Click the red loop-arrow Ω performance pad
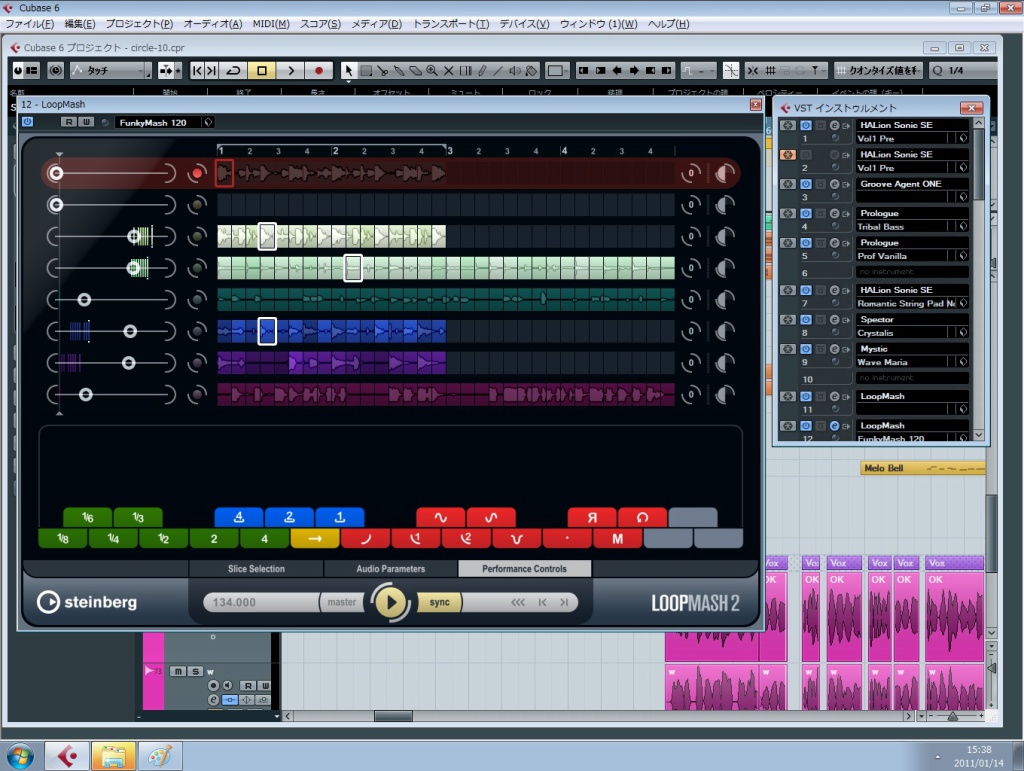Screen dimensions: 1024x771 point(643,517)
